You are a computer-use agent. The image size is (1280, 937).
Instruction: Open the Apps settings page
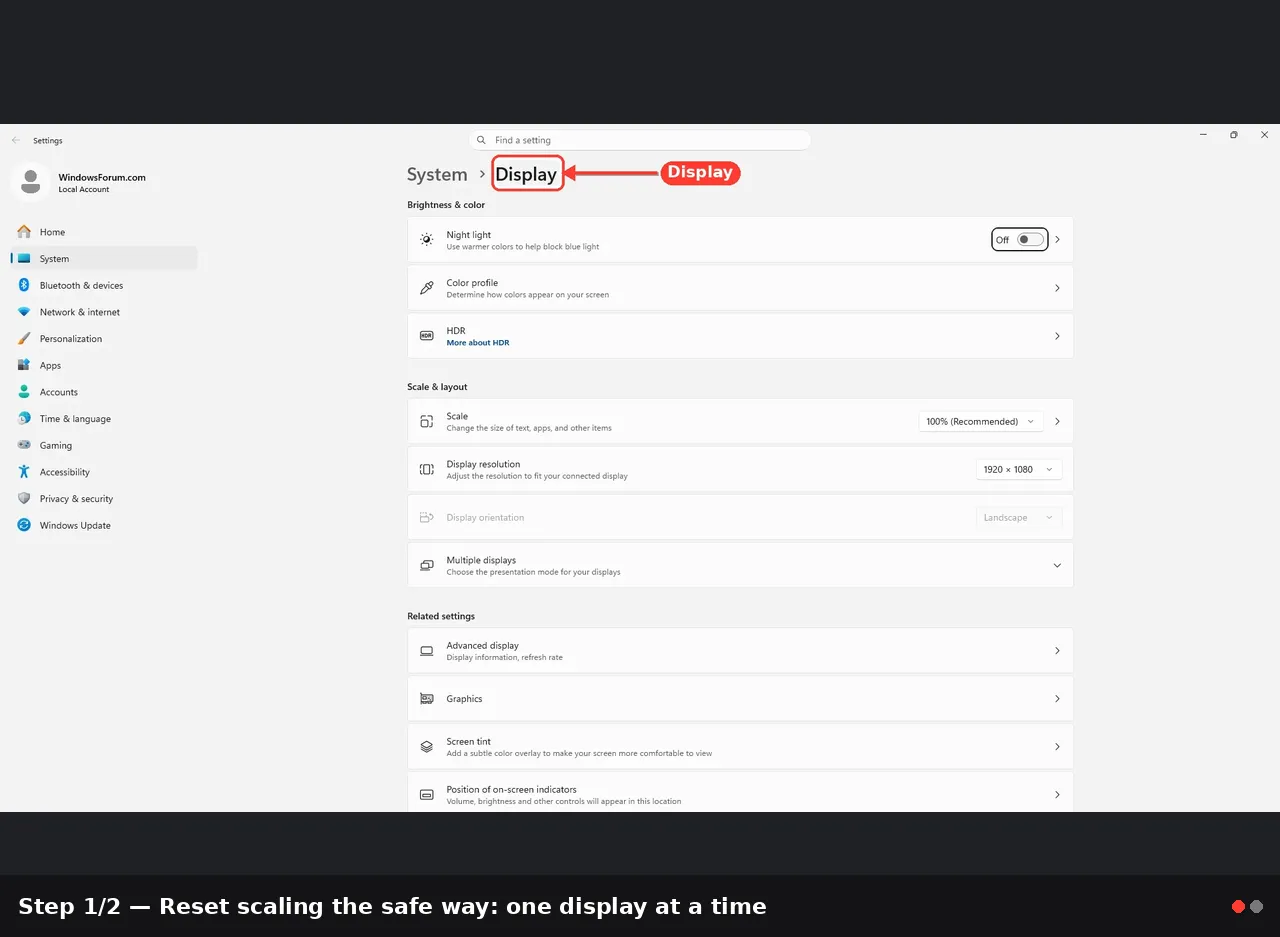coord(104,365)
